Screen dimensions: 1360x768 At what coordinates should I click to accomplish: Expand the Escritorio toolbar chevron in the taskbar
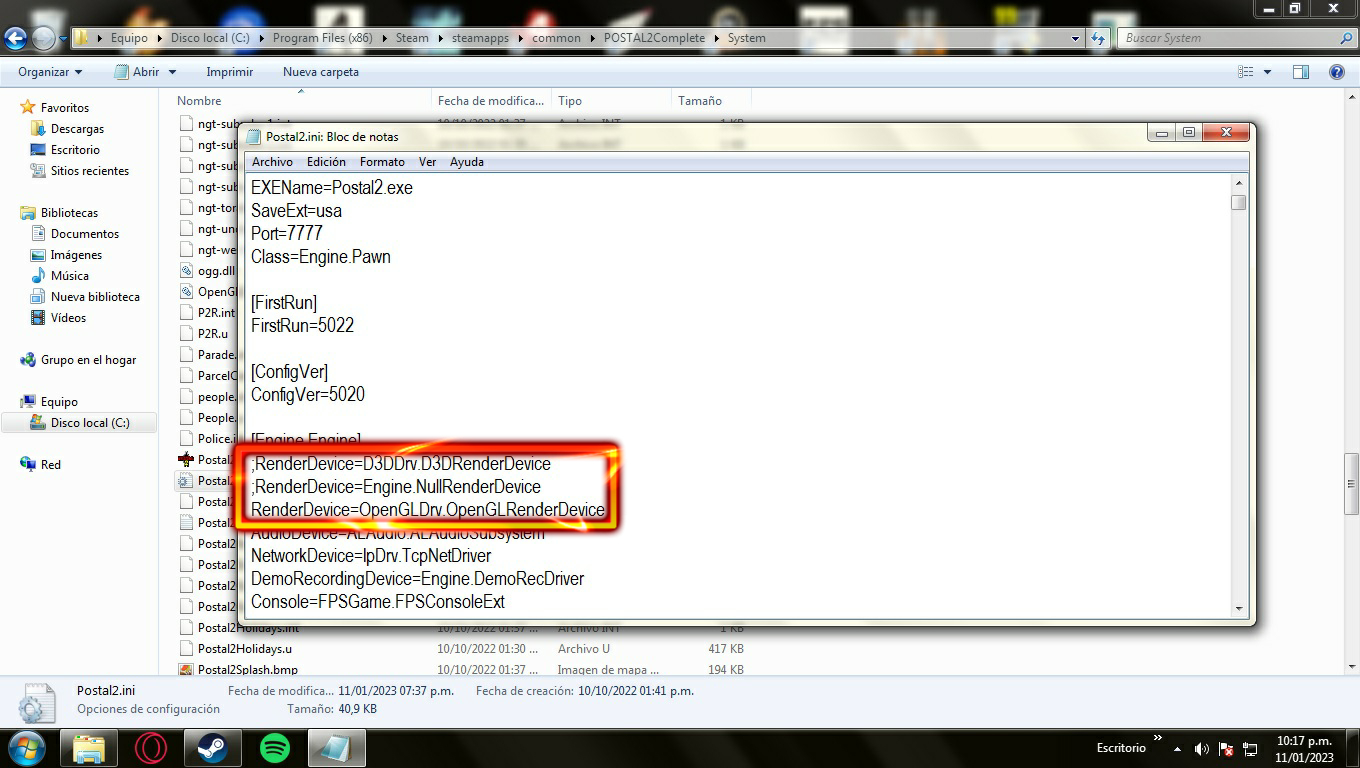[x=1158, y=739]
